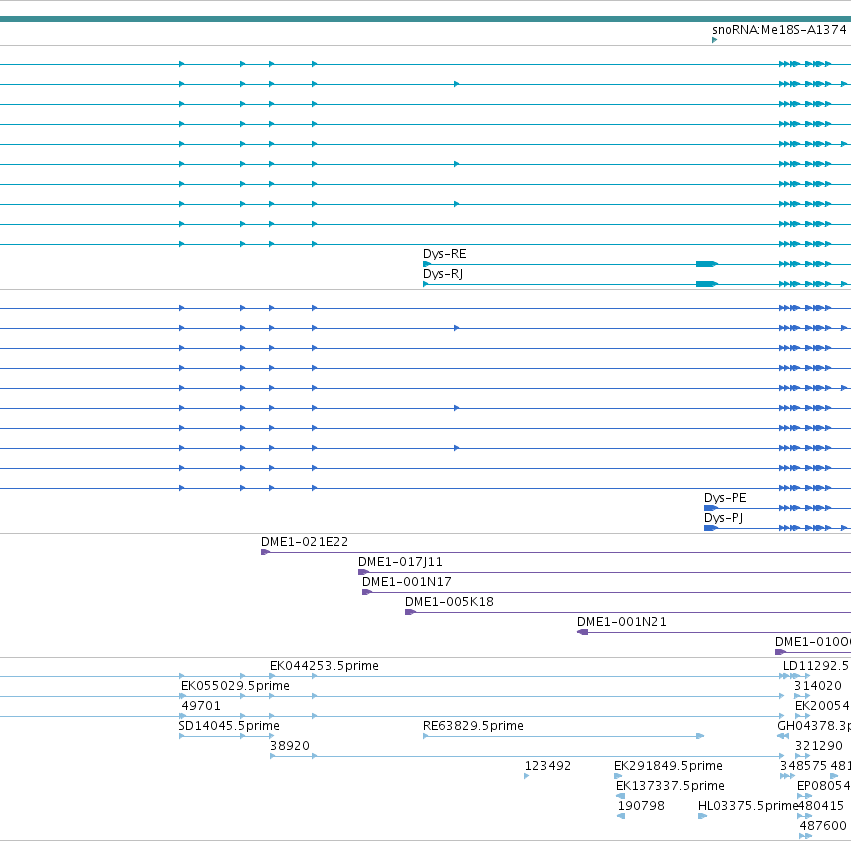Click the thick exon block on Dys-RJ transcript
The height and width of the screenshot is (841, 851).
click(x=707, y=284)
